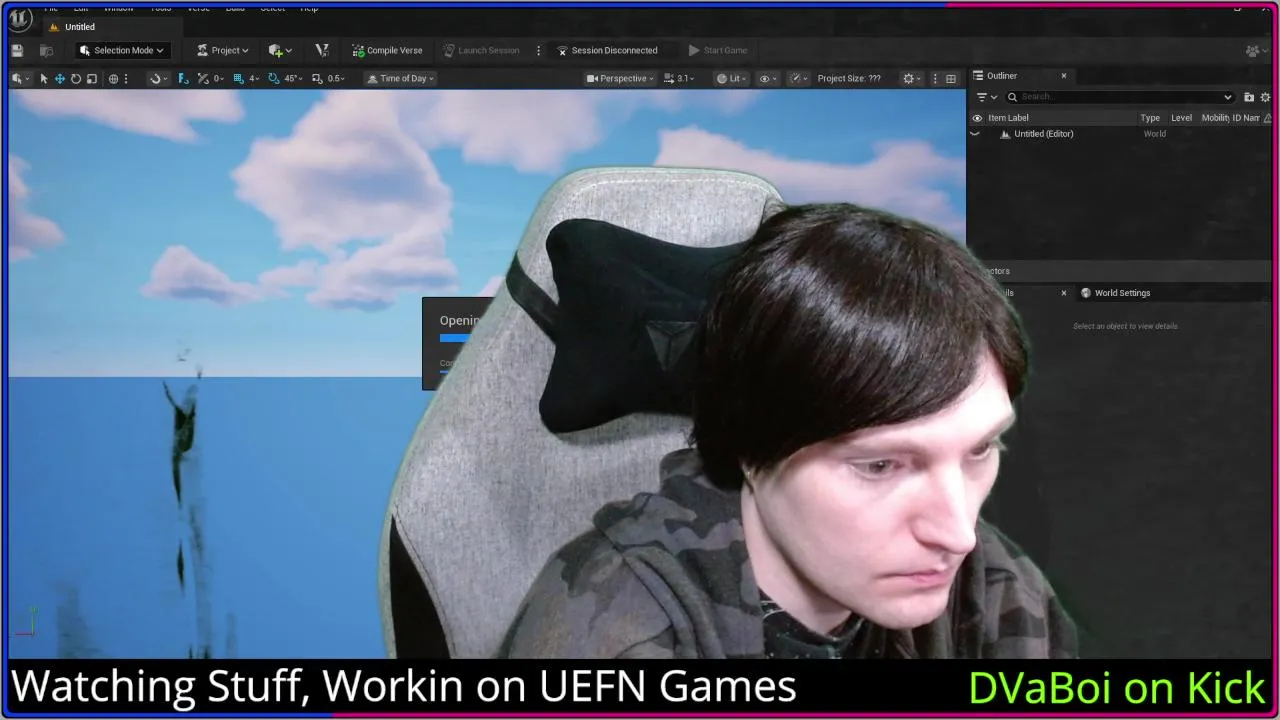Select the Translate move tool
Screen dimensions: 1280x720
(60, 78)
